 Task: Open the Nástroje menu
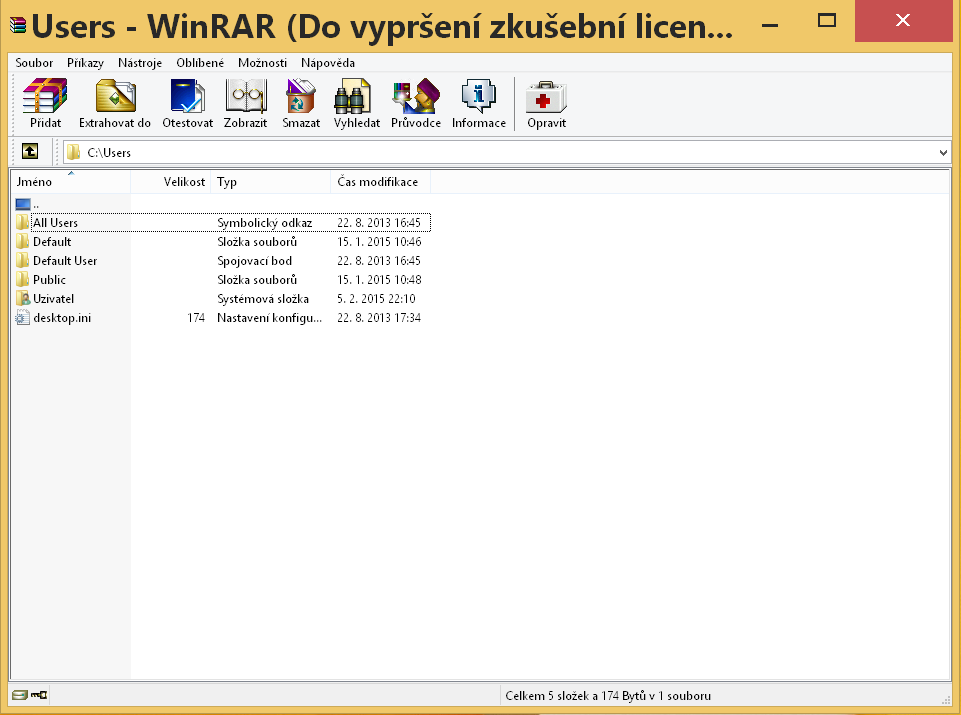pos(140,62)
